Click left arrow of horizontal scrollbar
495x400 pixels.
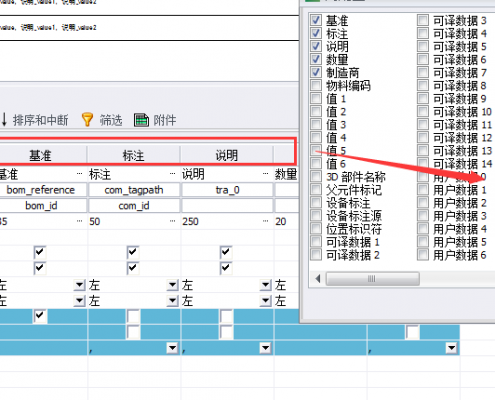[x=318, y=279]
